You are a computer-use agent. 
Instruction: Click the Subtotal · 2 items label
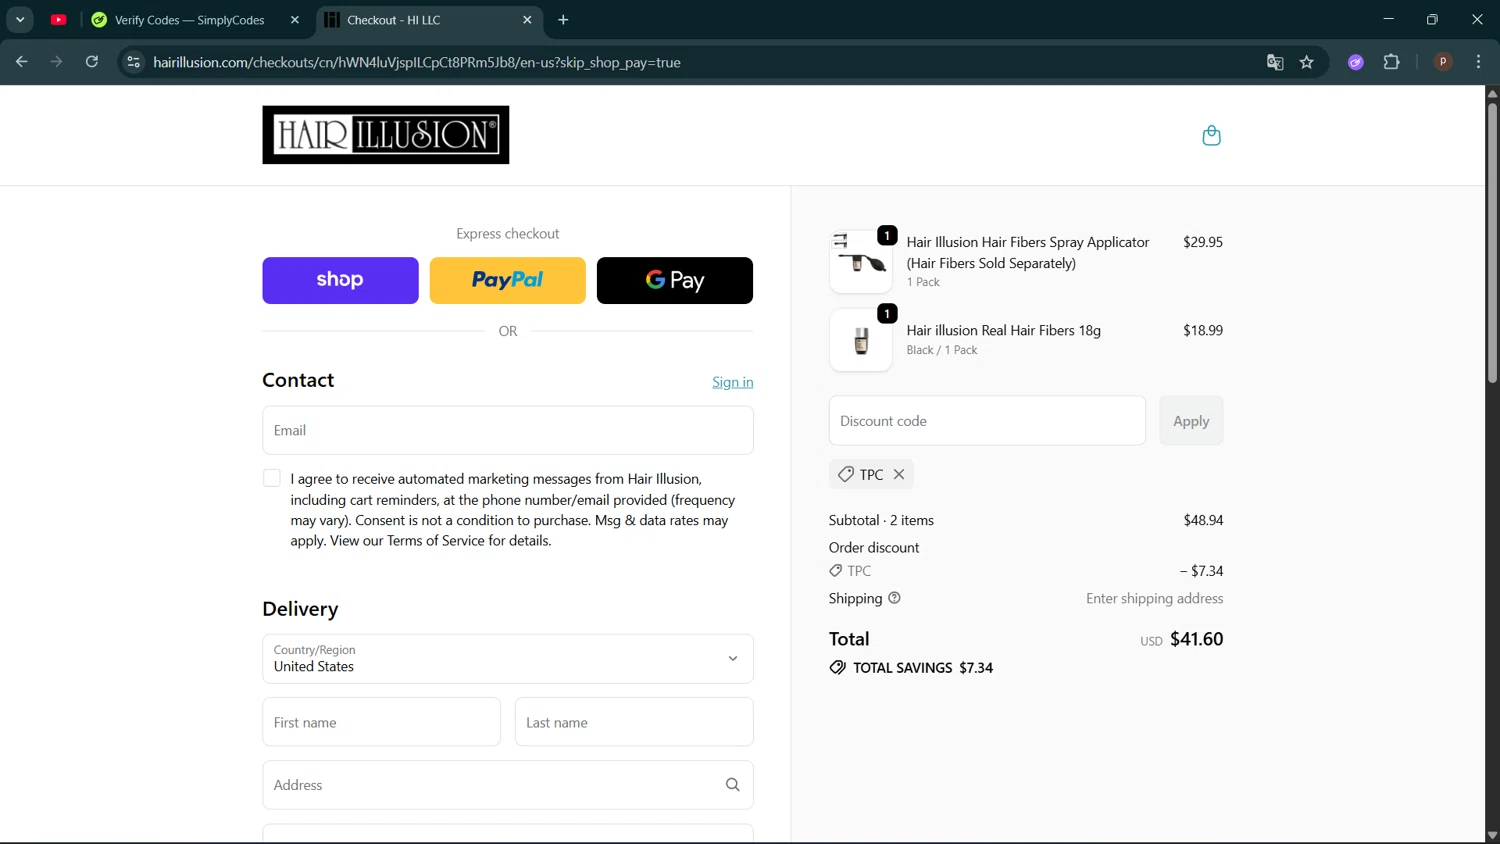(881, 520)
